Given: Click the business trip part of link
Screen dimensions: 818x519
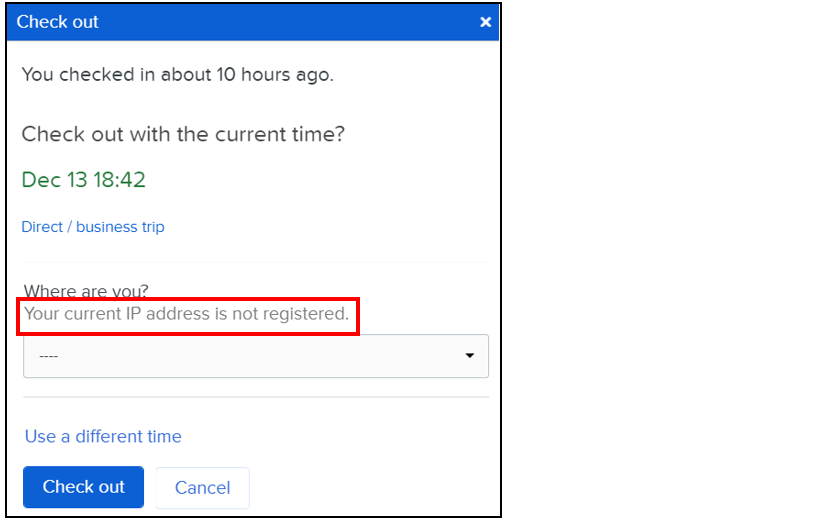Looking at the screenshot, I should (120, 227).
